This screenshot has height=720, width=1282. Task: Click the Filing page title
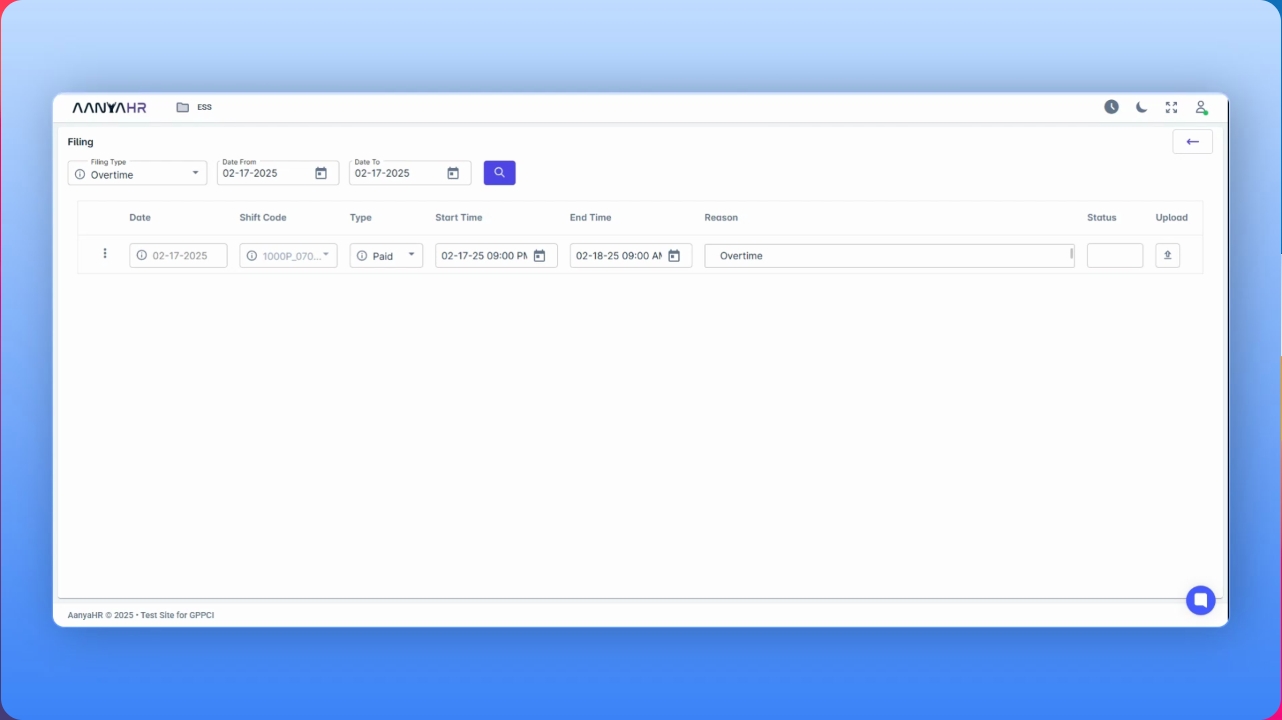pos(81,142)
